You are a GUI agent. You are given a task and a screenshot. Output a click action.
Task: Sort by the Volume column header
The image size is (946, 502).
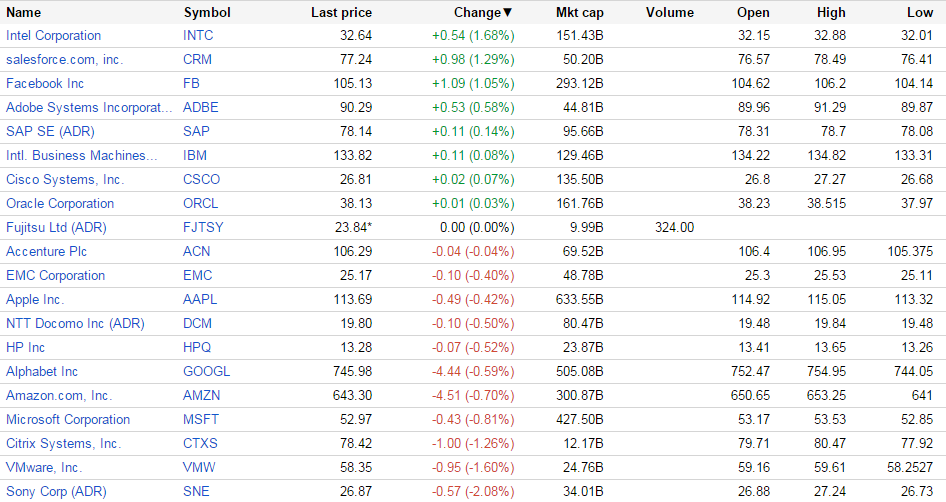(x=669, y=13)
